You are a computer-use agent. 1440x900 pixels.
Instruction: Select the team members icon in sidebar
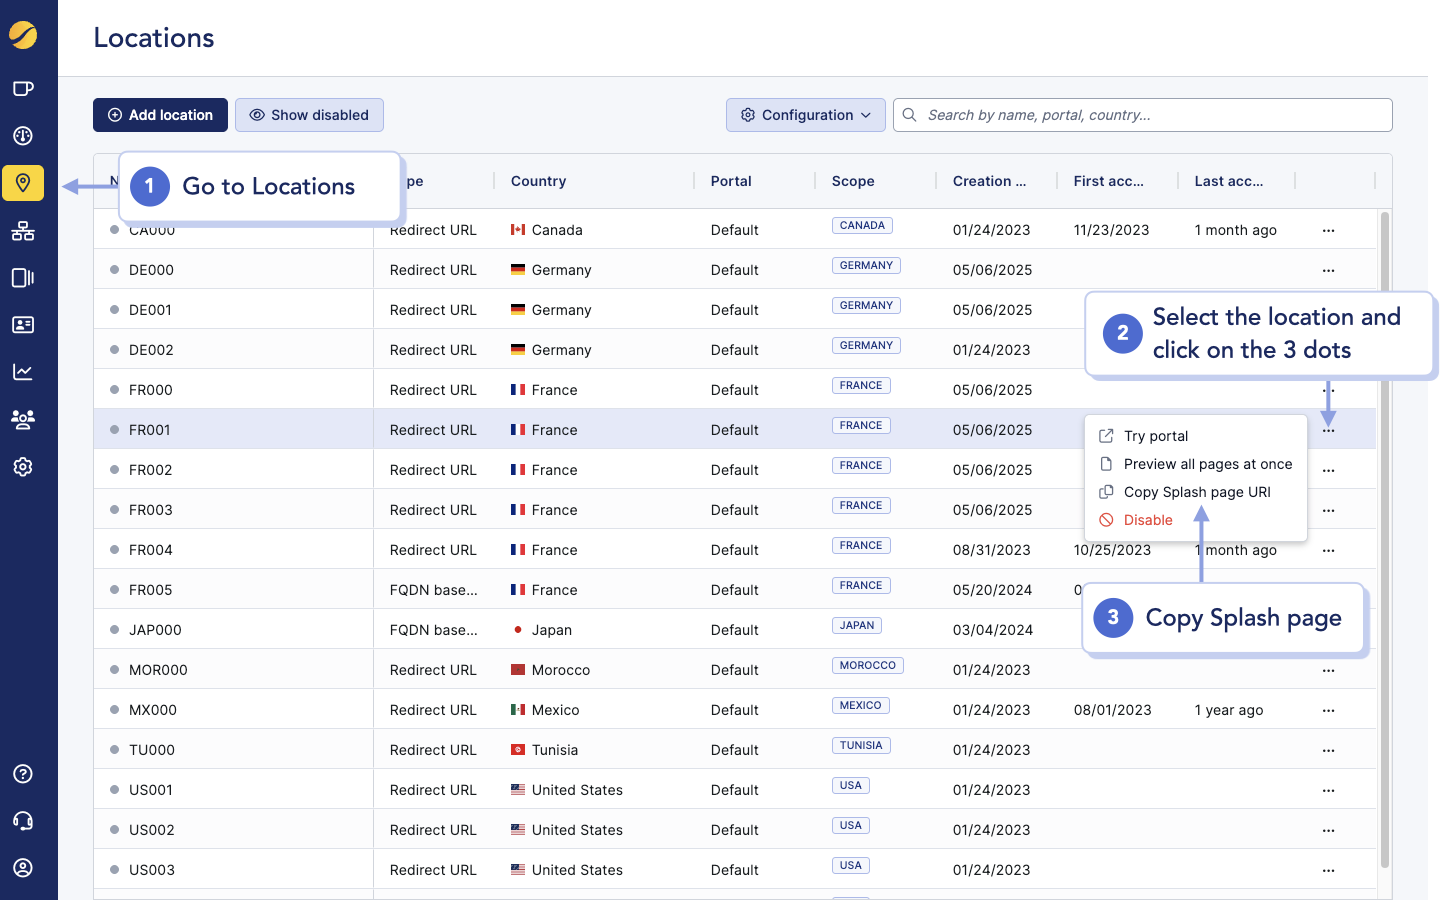(23, 419)
